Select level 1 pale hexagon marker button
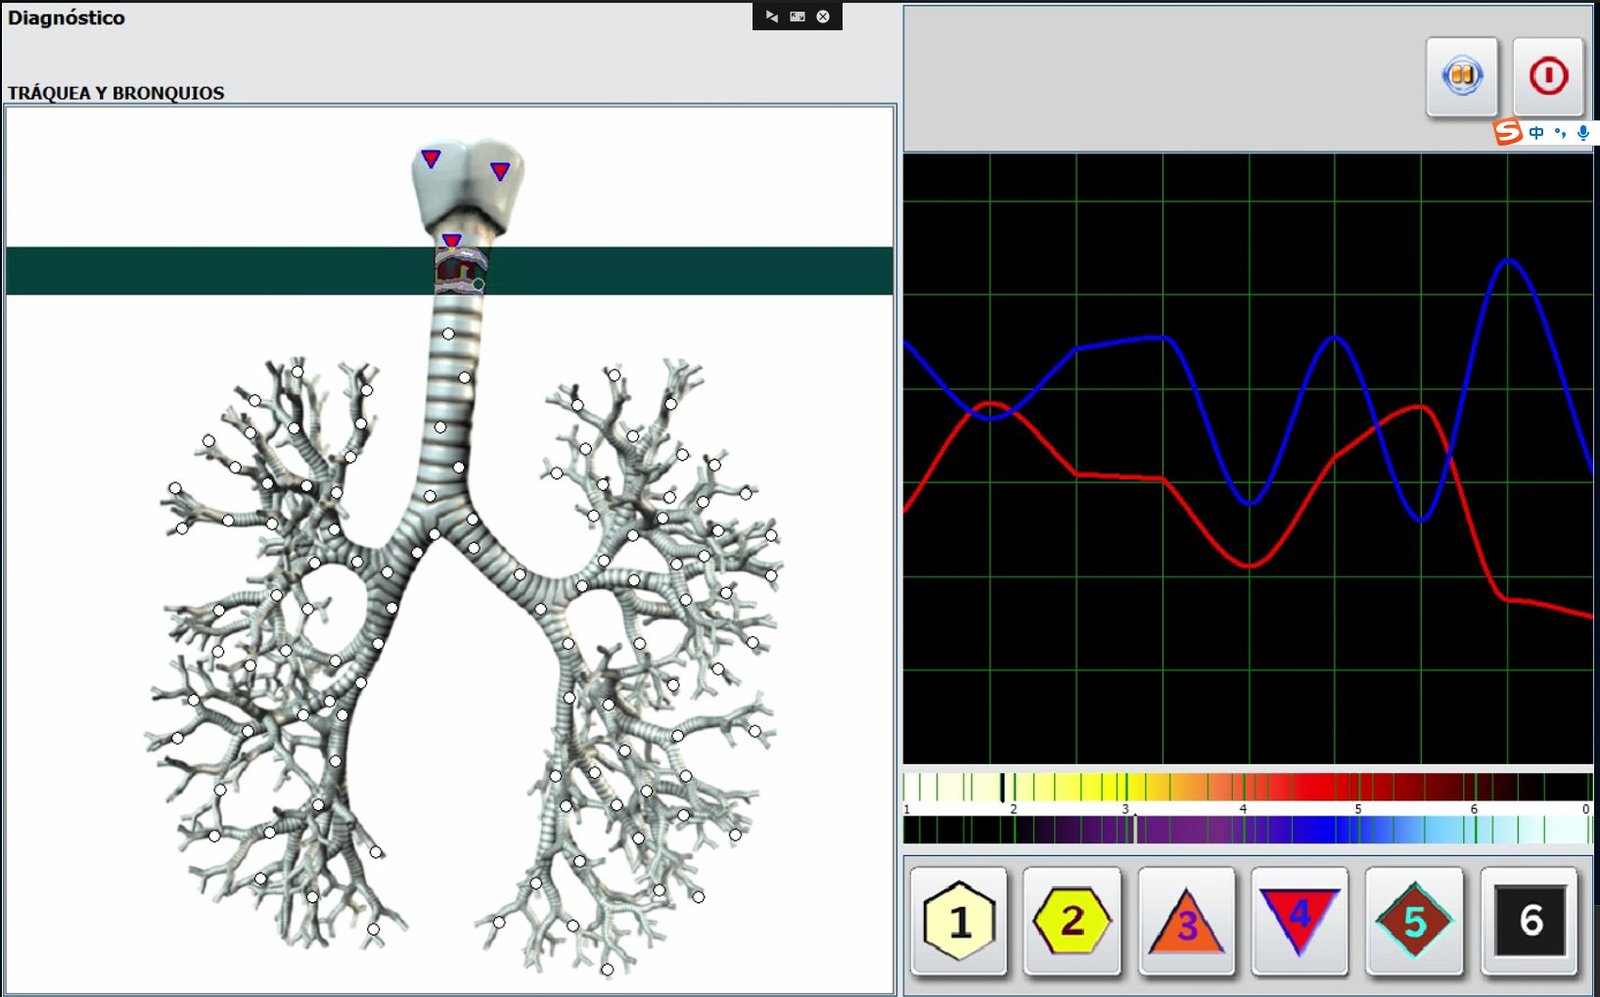This screenshot has width=1600, height=997. tap(958, 920)
